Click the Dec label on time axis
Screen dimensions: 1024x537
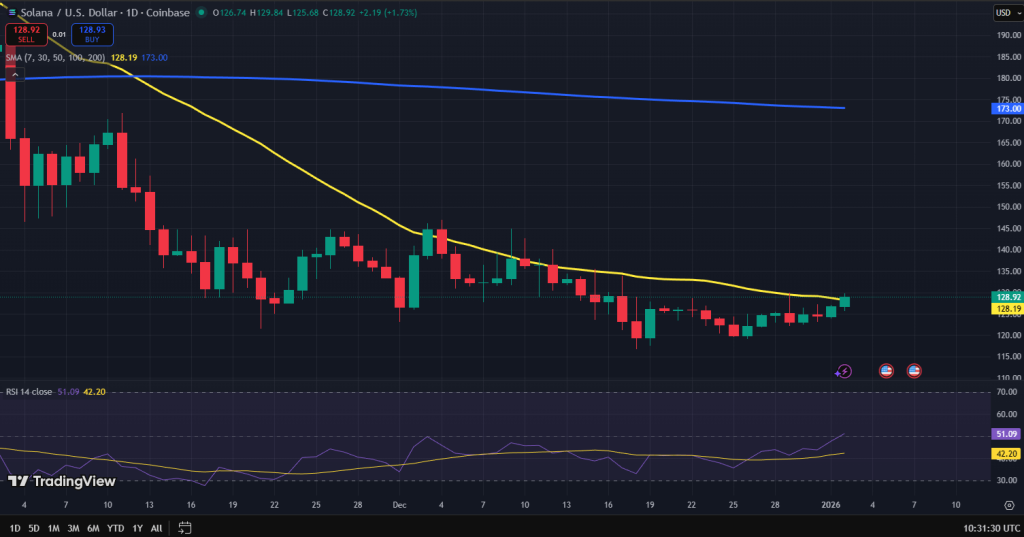(x=400, y=505)
